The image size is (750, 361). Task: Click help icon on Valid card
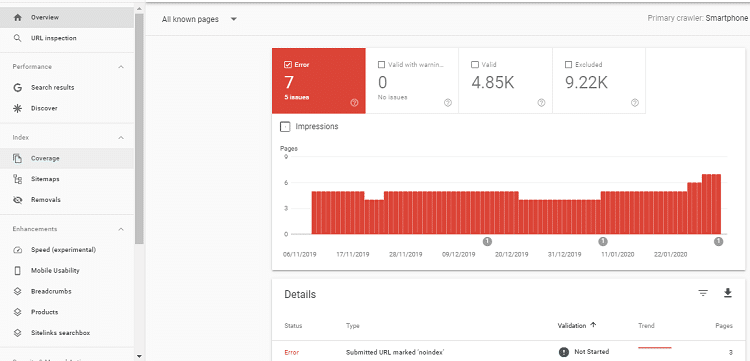coord(541,102)
